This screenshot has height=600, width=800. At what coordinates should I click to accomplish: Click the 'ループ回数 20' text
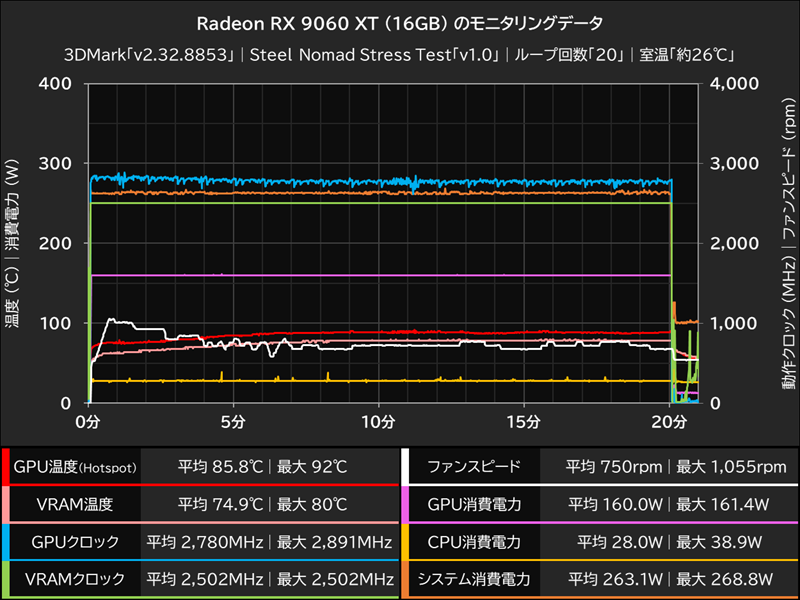(x=571, y=55)
